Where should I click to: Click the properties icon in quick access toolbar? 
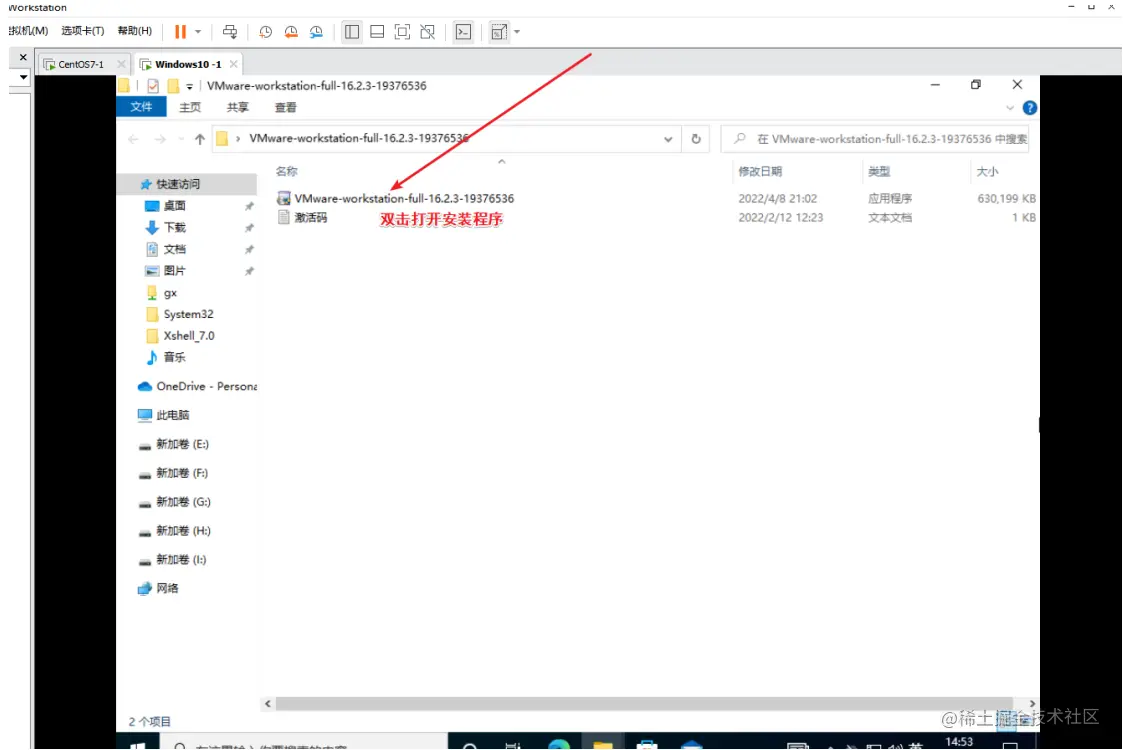coord(153,86)
